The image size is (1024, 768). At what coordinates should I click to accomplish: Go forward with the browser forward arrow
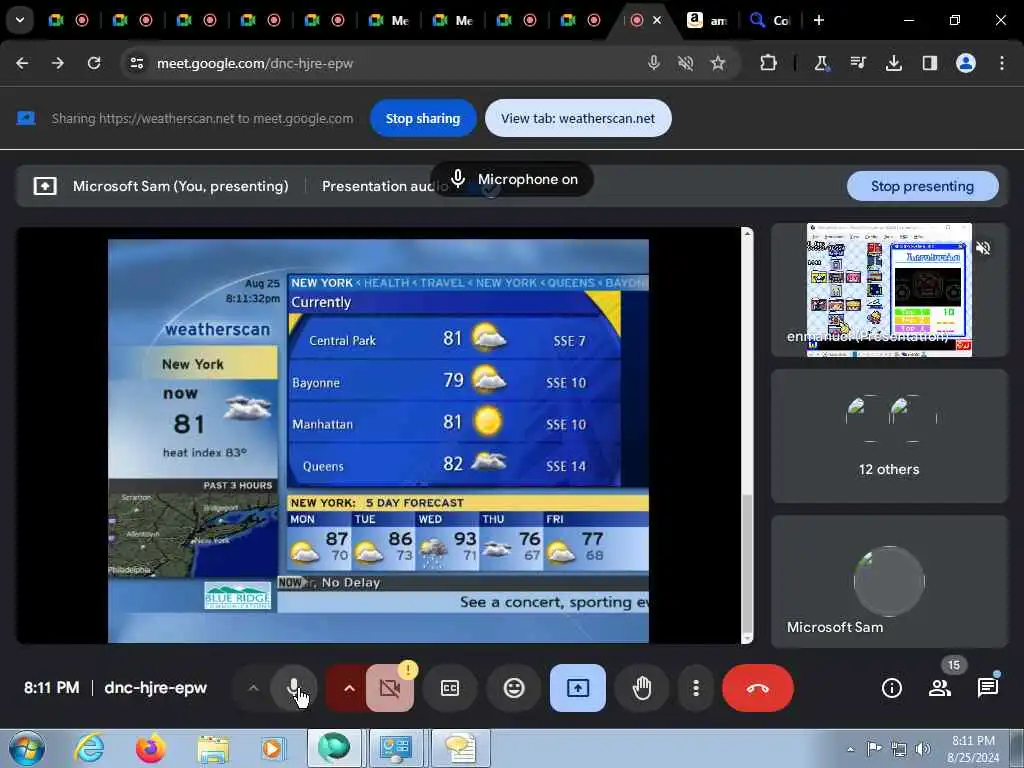(58, 63)
